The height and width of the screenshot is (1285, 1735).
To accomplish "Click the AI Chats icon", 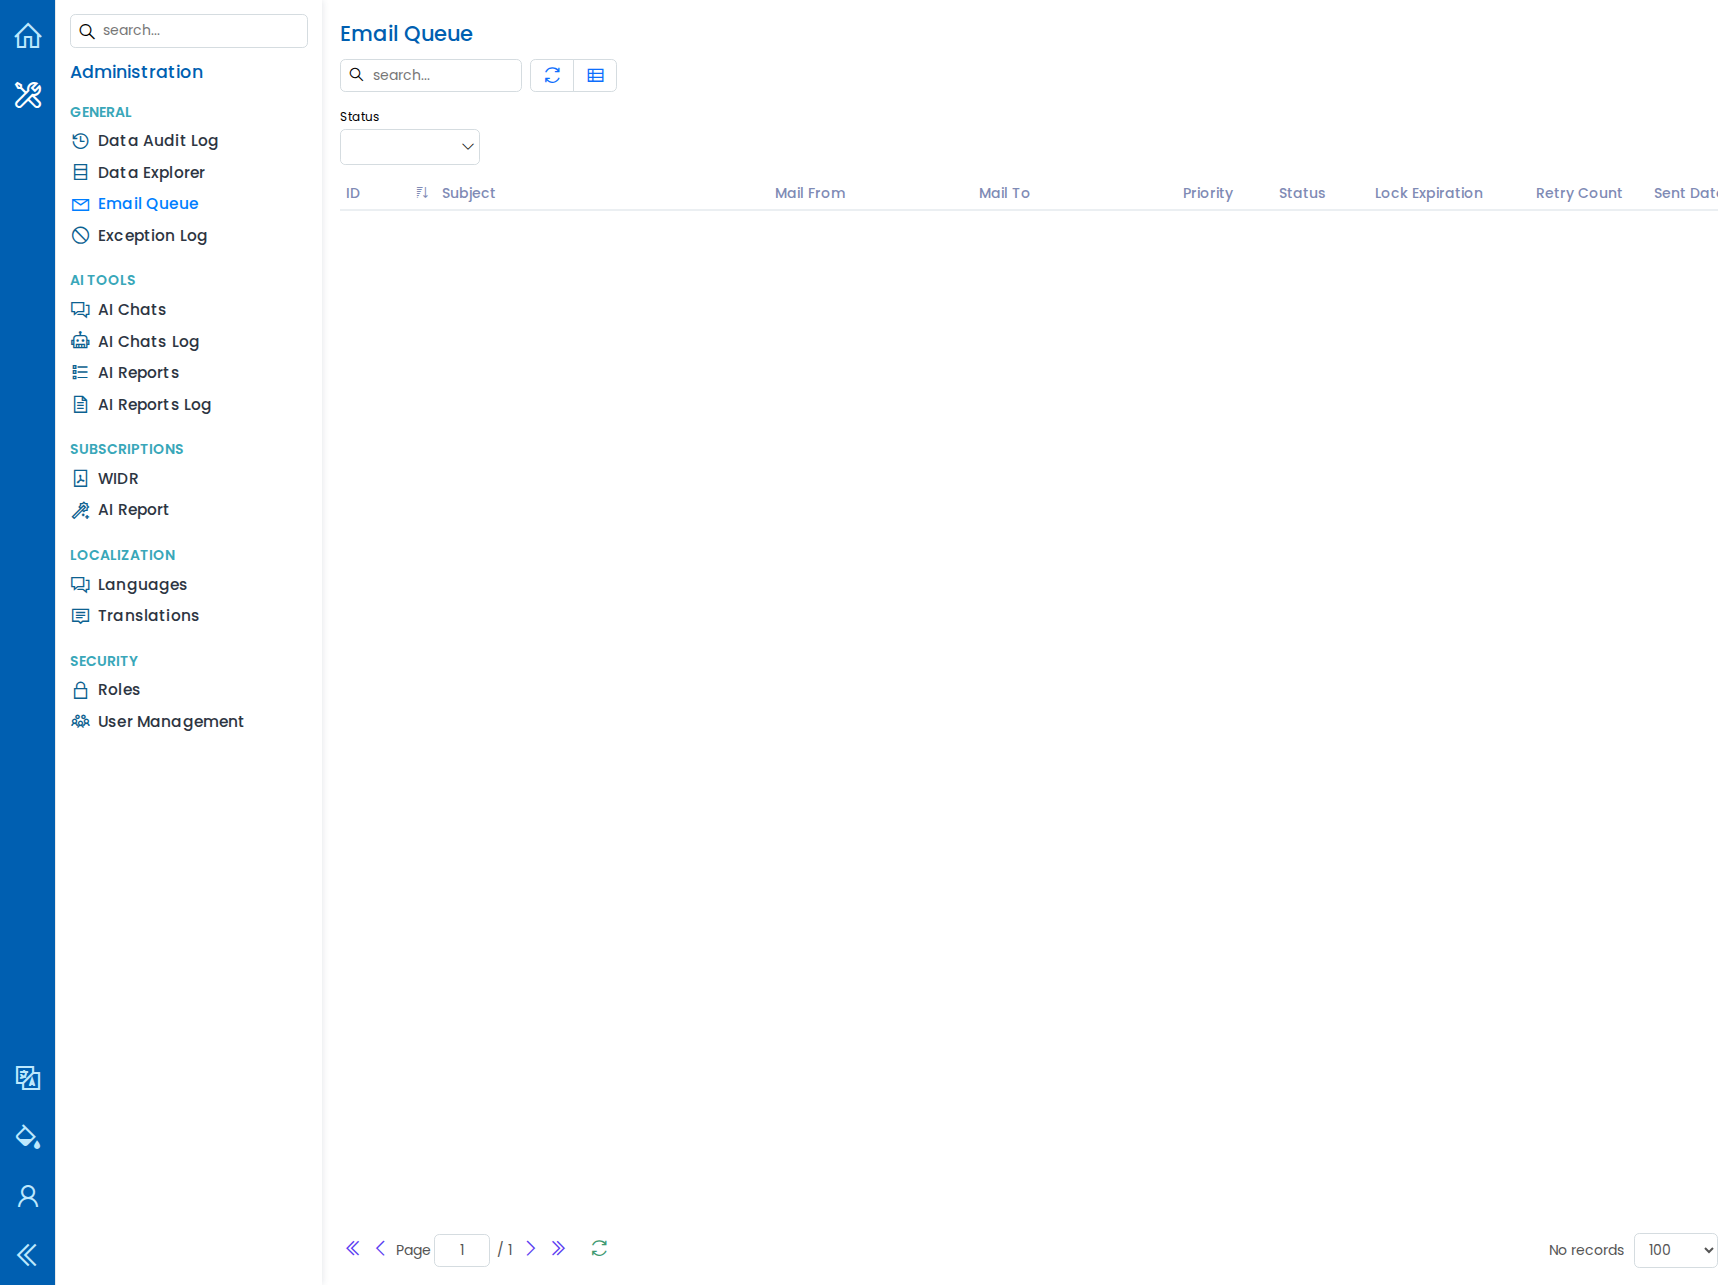I will [81, 309].
